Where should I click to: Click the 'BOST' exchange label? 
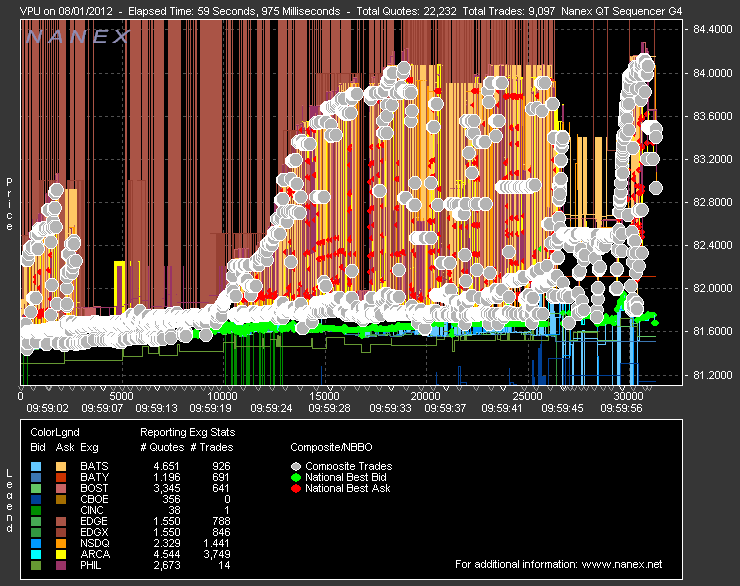coord(94,488)
